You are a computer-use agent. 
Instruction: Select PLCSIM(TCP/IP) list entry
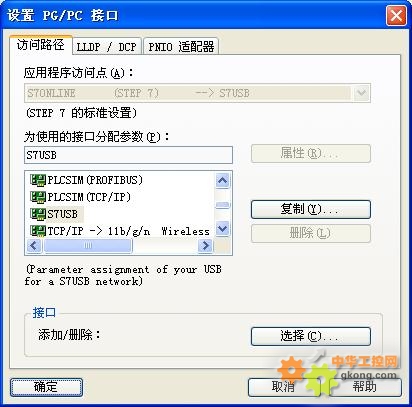coord(81,197)
